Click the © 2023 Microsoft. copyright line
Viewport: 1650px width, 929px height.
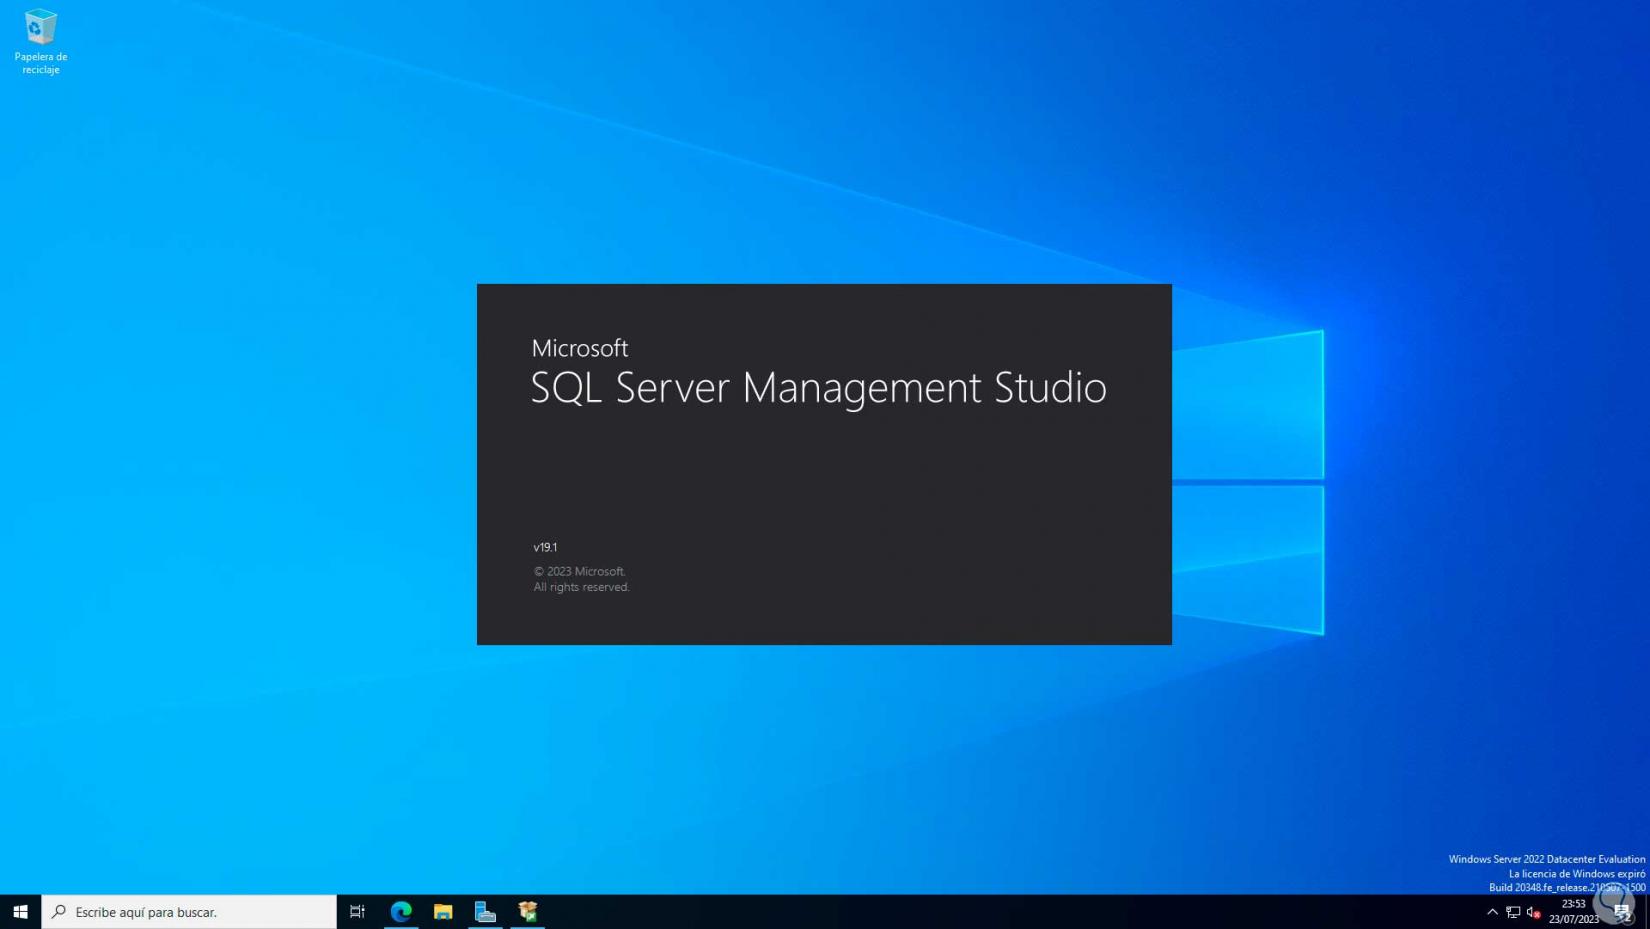(x=580, y=572)
